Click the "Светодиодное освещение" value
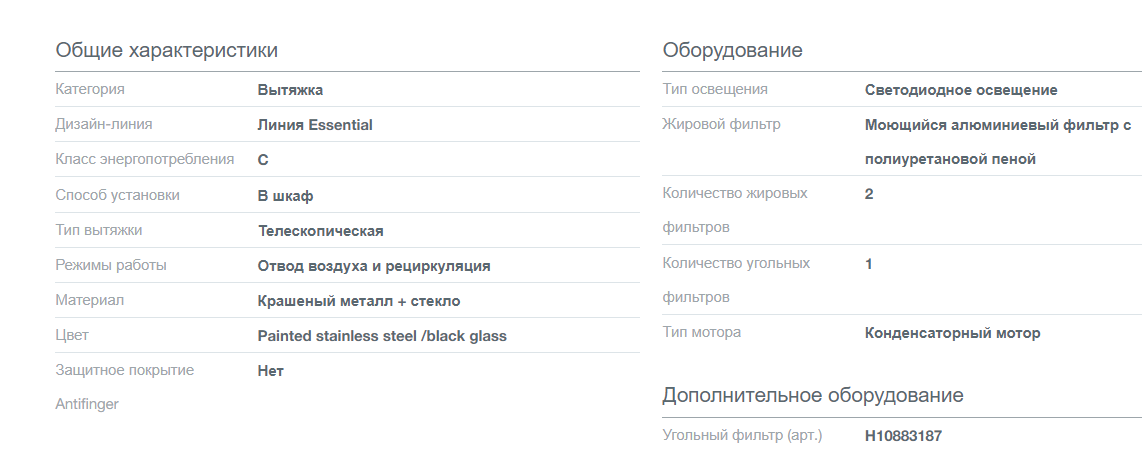Image resolution: width=1142 pixels, height=457 pixels. click(961, 90)
